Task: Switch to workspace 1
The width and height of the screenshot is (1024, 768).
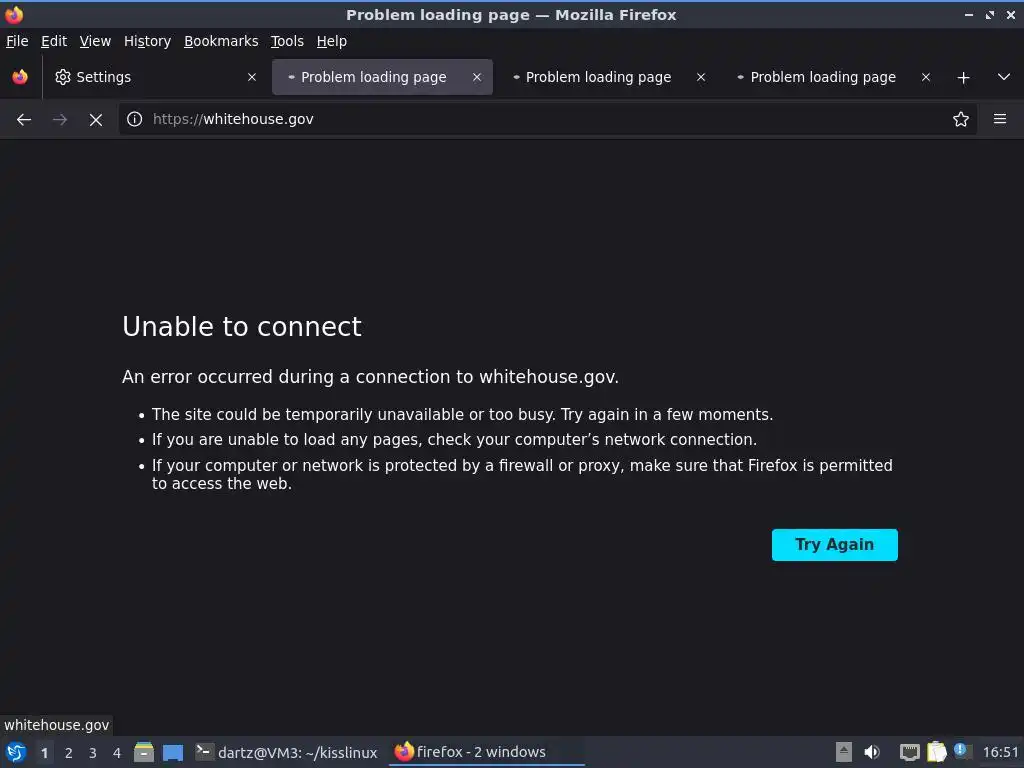Action: click(x=44, y=753)
